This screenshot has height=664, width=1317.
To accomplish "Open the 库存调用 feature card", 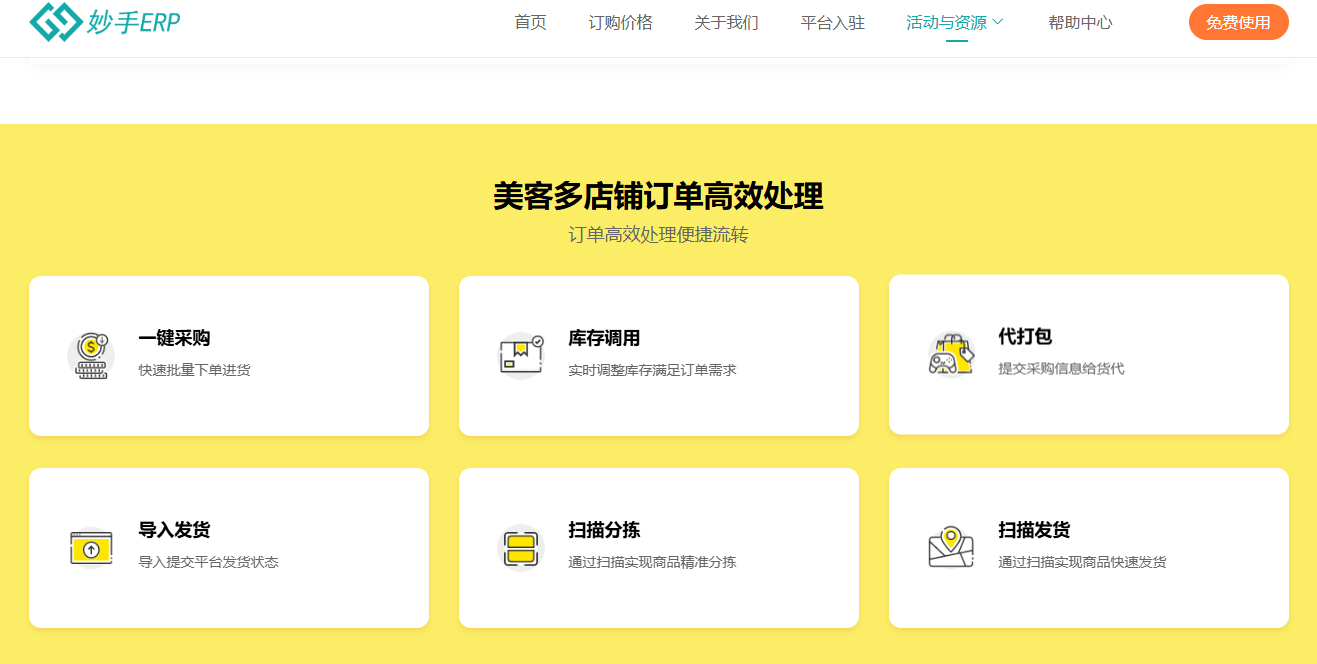I will [659, 355].
